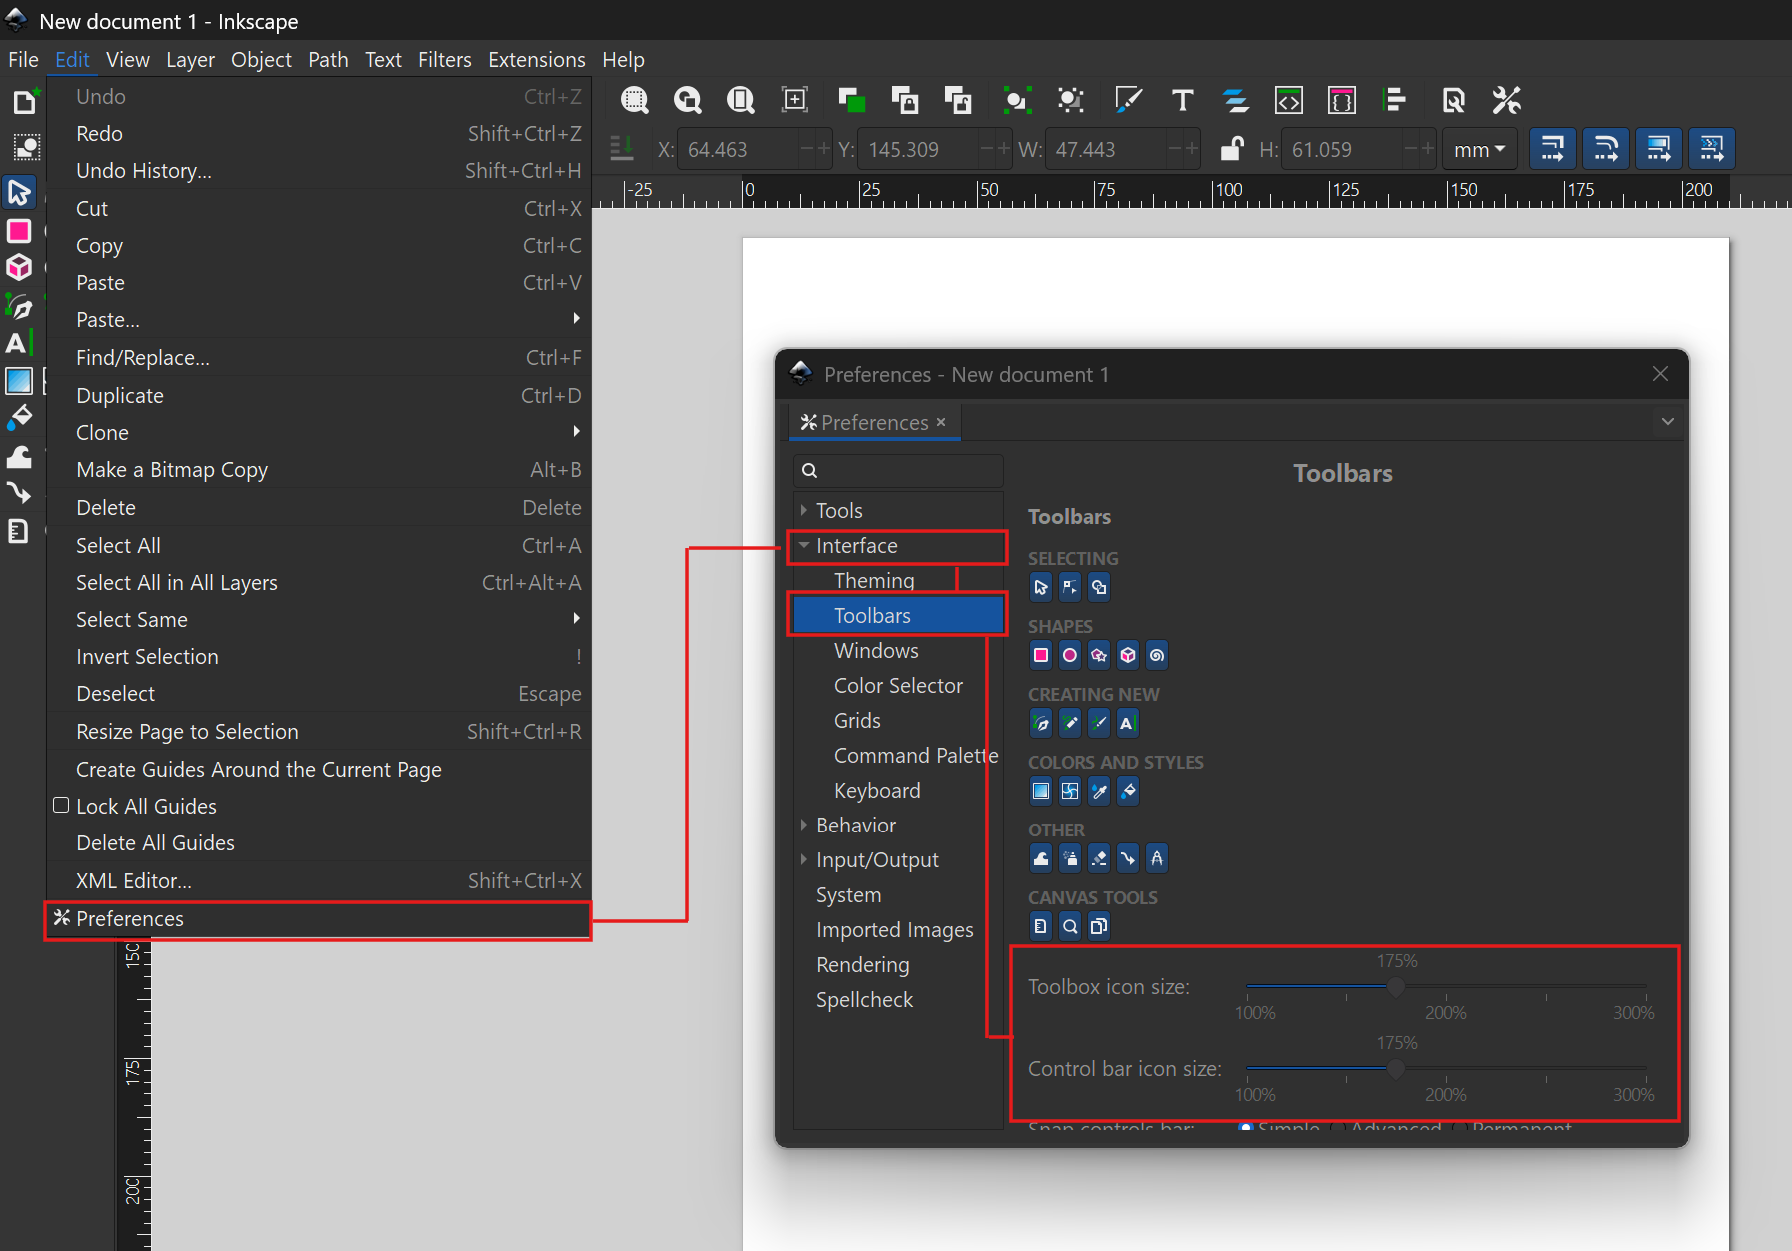Close the Preferences tab with its x
1792x1251 pixels.
(941, 422)
